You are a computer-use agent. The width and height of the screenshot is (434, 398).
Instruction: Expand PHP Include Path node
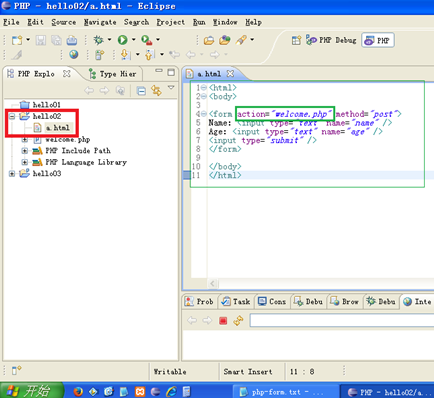[x=25, y=151]
